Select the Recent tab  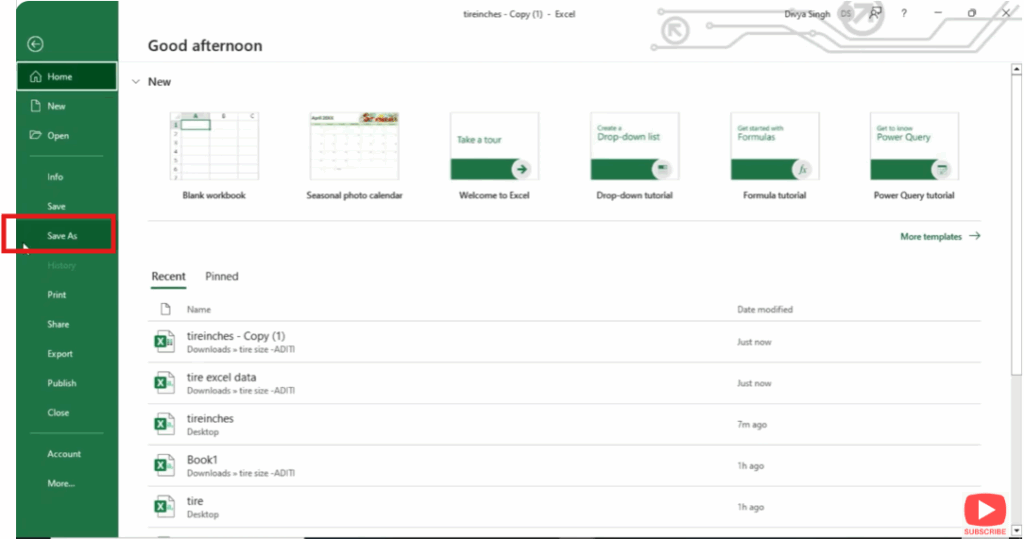pos(168,276)
